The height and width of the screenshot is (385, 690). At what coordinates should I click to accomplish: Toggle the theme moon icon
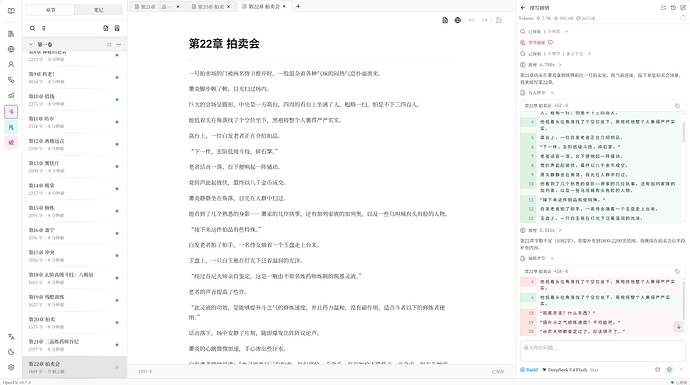pyautogui.click(x=11, y=352)
